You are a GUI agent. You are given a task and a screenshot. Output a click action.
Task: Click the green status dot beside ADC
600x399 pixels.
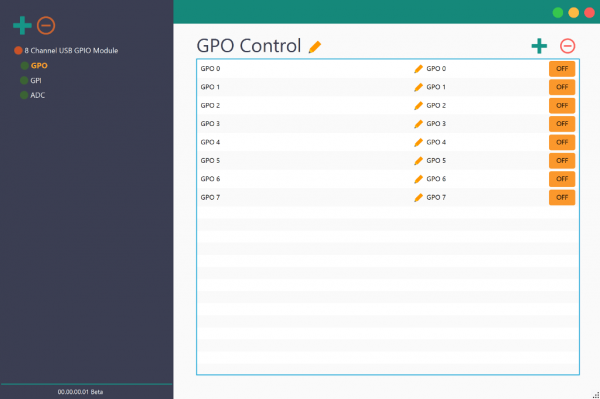[x=24, y=95]
